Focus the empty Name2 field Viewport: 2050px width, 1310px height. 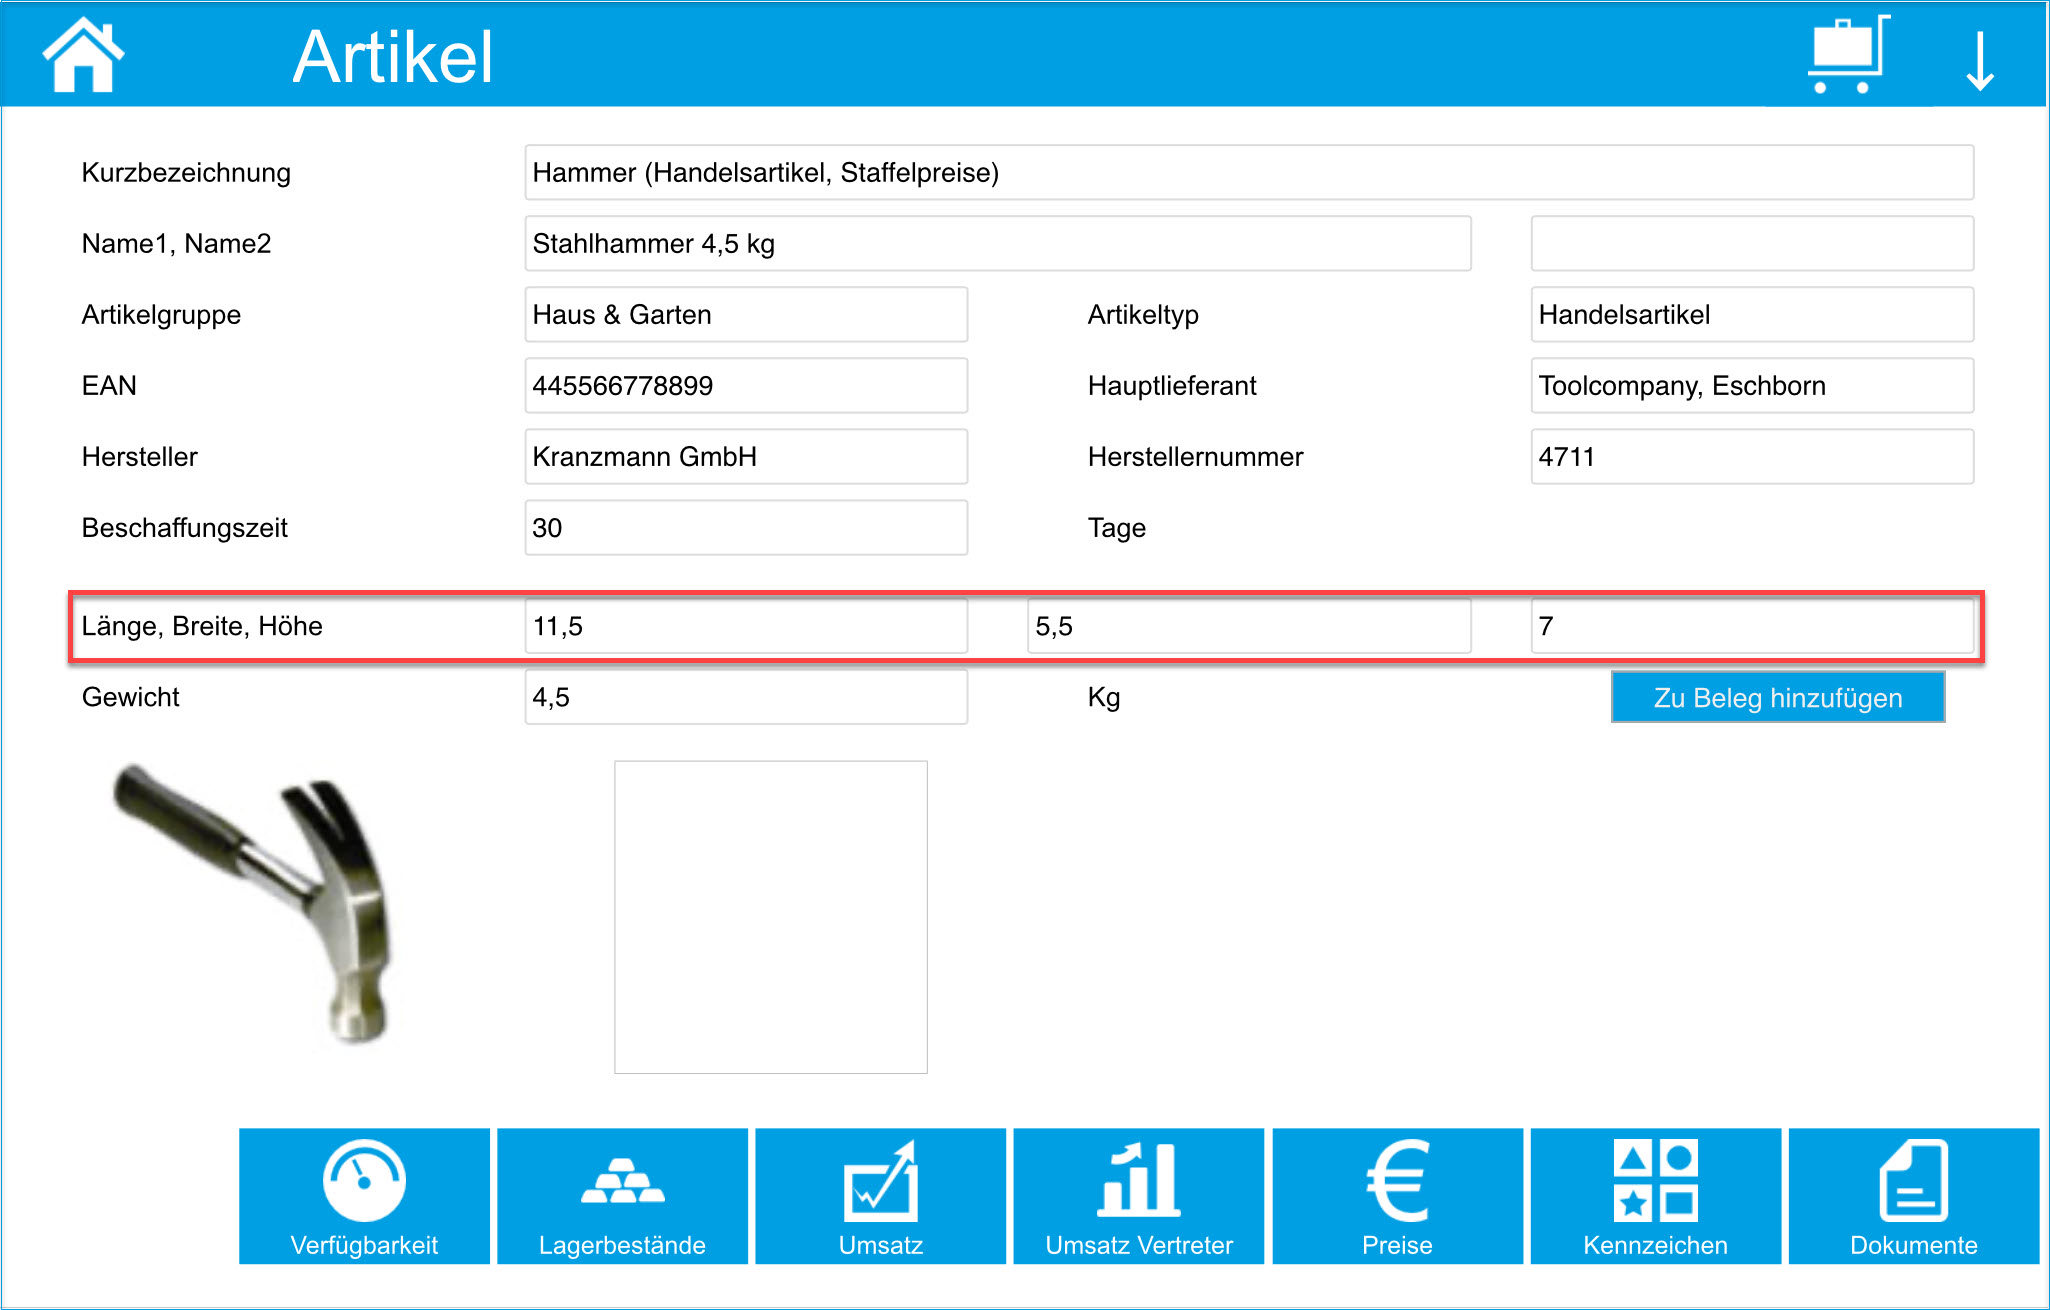1751,243
